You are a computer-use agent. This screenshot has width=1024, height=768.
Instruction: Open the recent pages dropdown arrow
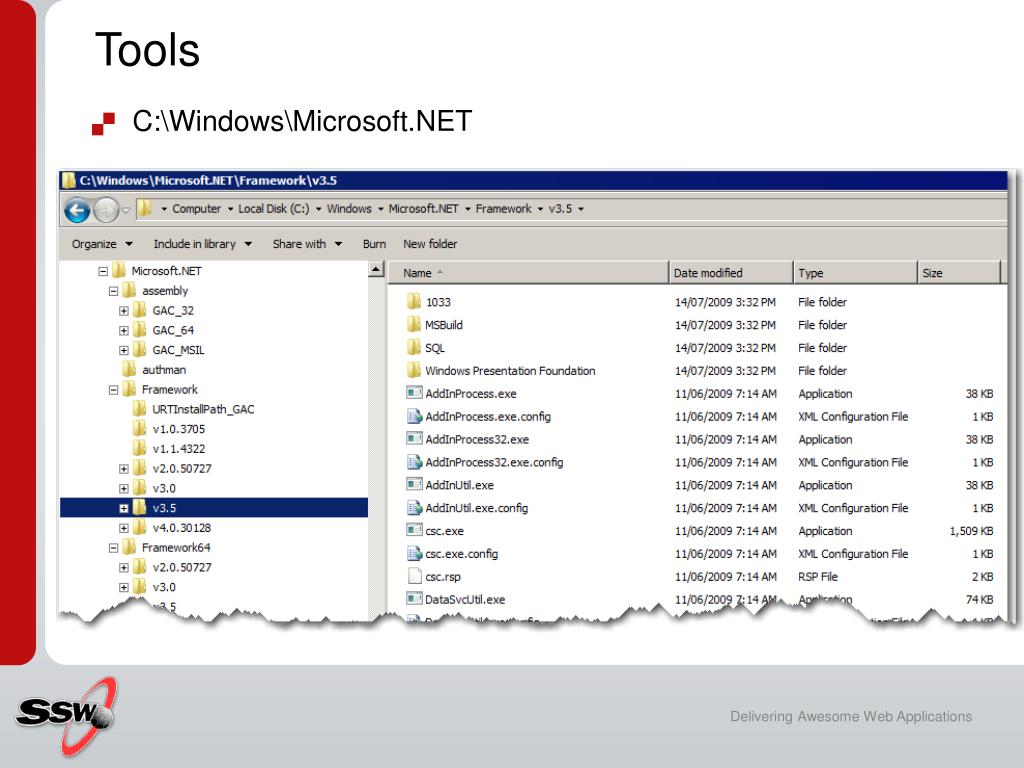point(126,210)
